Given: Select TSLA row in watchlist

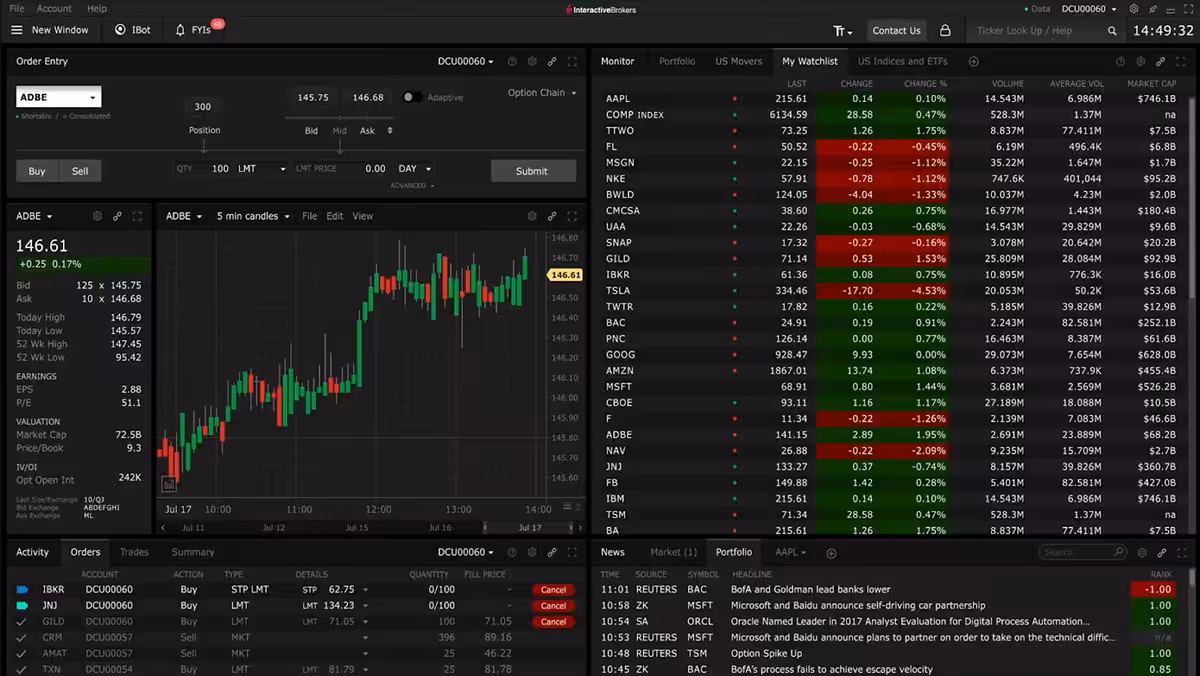Looking at the screenshot, I should pos(895,291).
